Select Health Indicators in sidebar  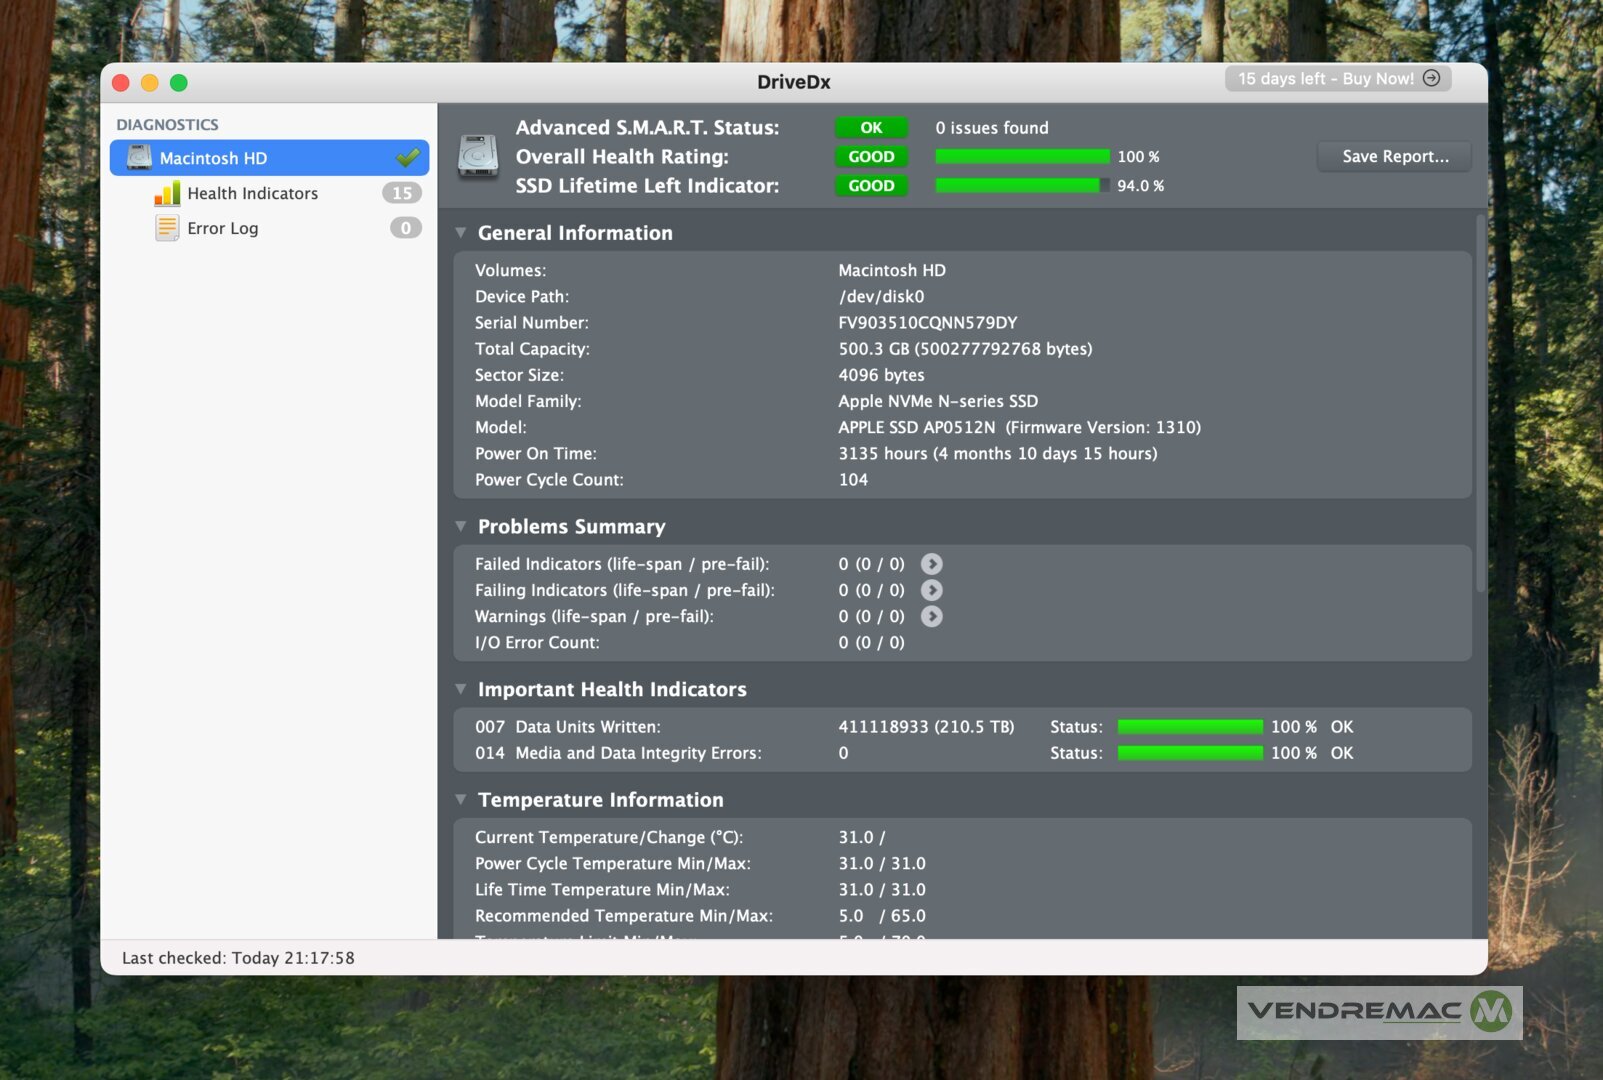252,193
